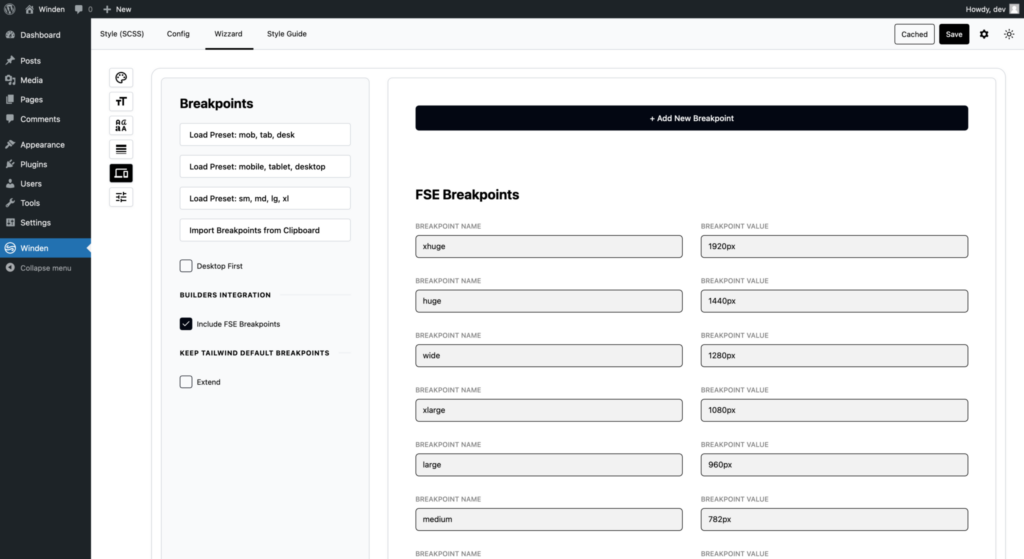Go to Dashboard in sidebar

coord(40,35)
